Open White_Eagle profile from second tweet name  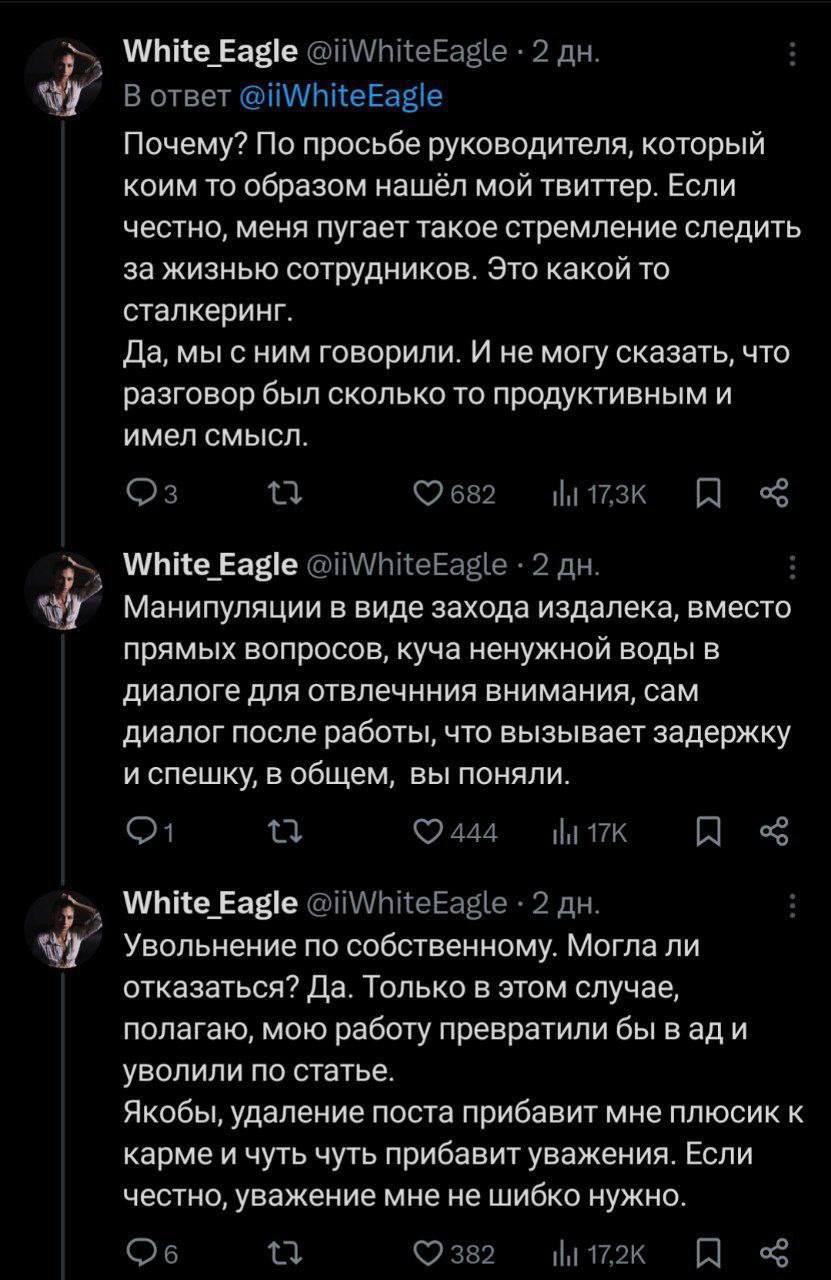tap(209, 565)
